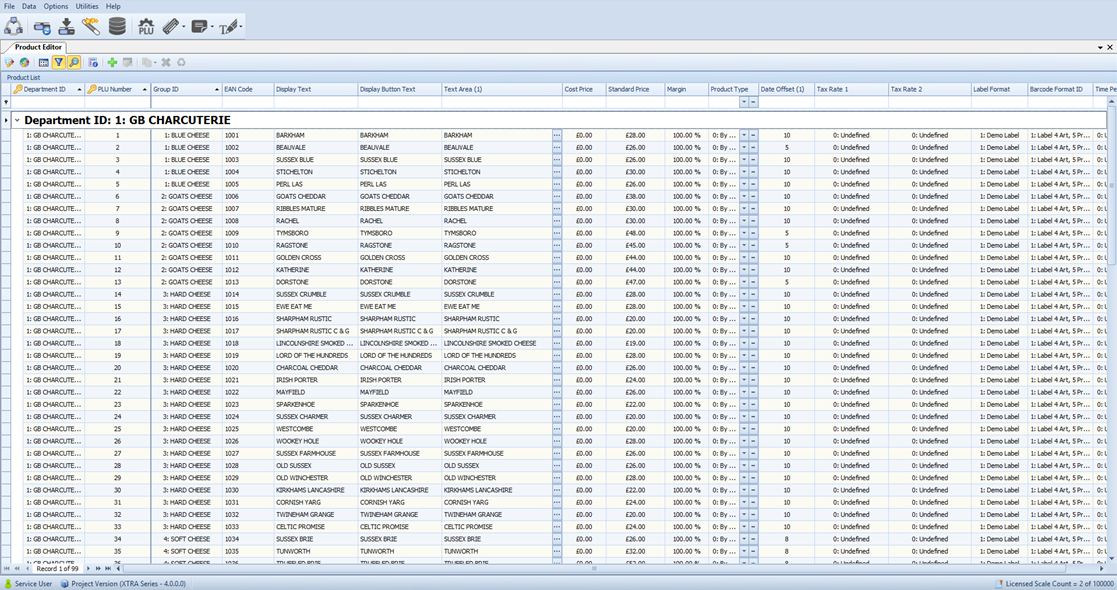The image size is (1117, 590).
Task: Click the refresh icon in the Product Editor toolbar
Action: pos(183,63)
